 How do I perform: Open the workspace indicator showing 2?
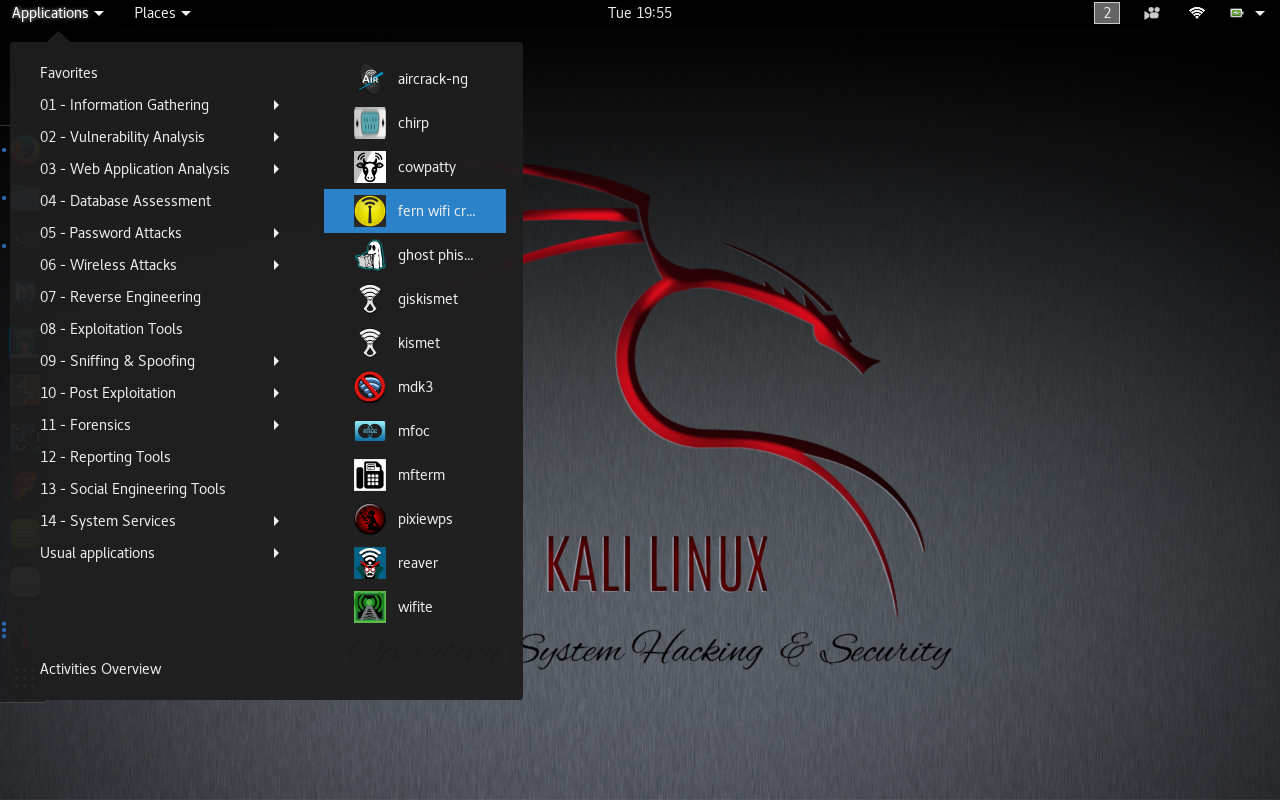tap(1107, 13)
